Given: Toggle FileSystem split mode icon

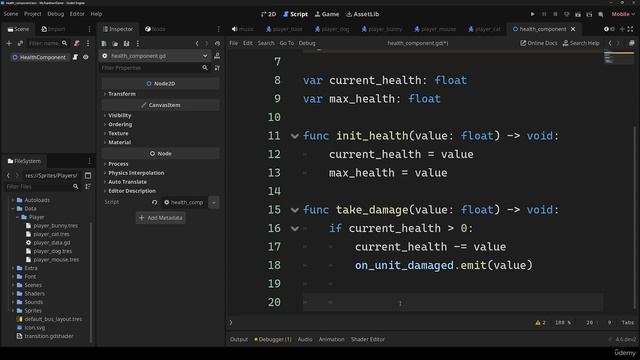Looking at the screenshot, I should 88,176.
